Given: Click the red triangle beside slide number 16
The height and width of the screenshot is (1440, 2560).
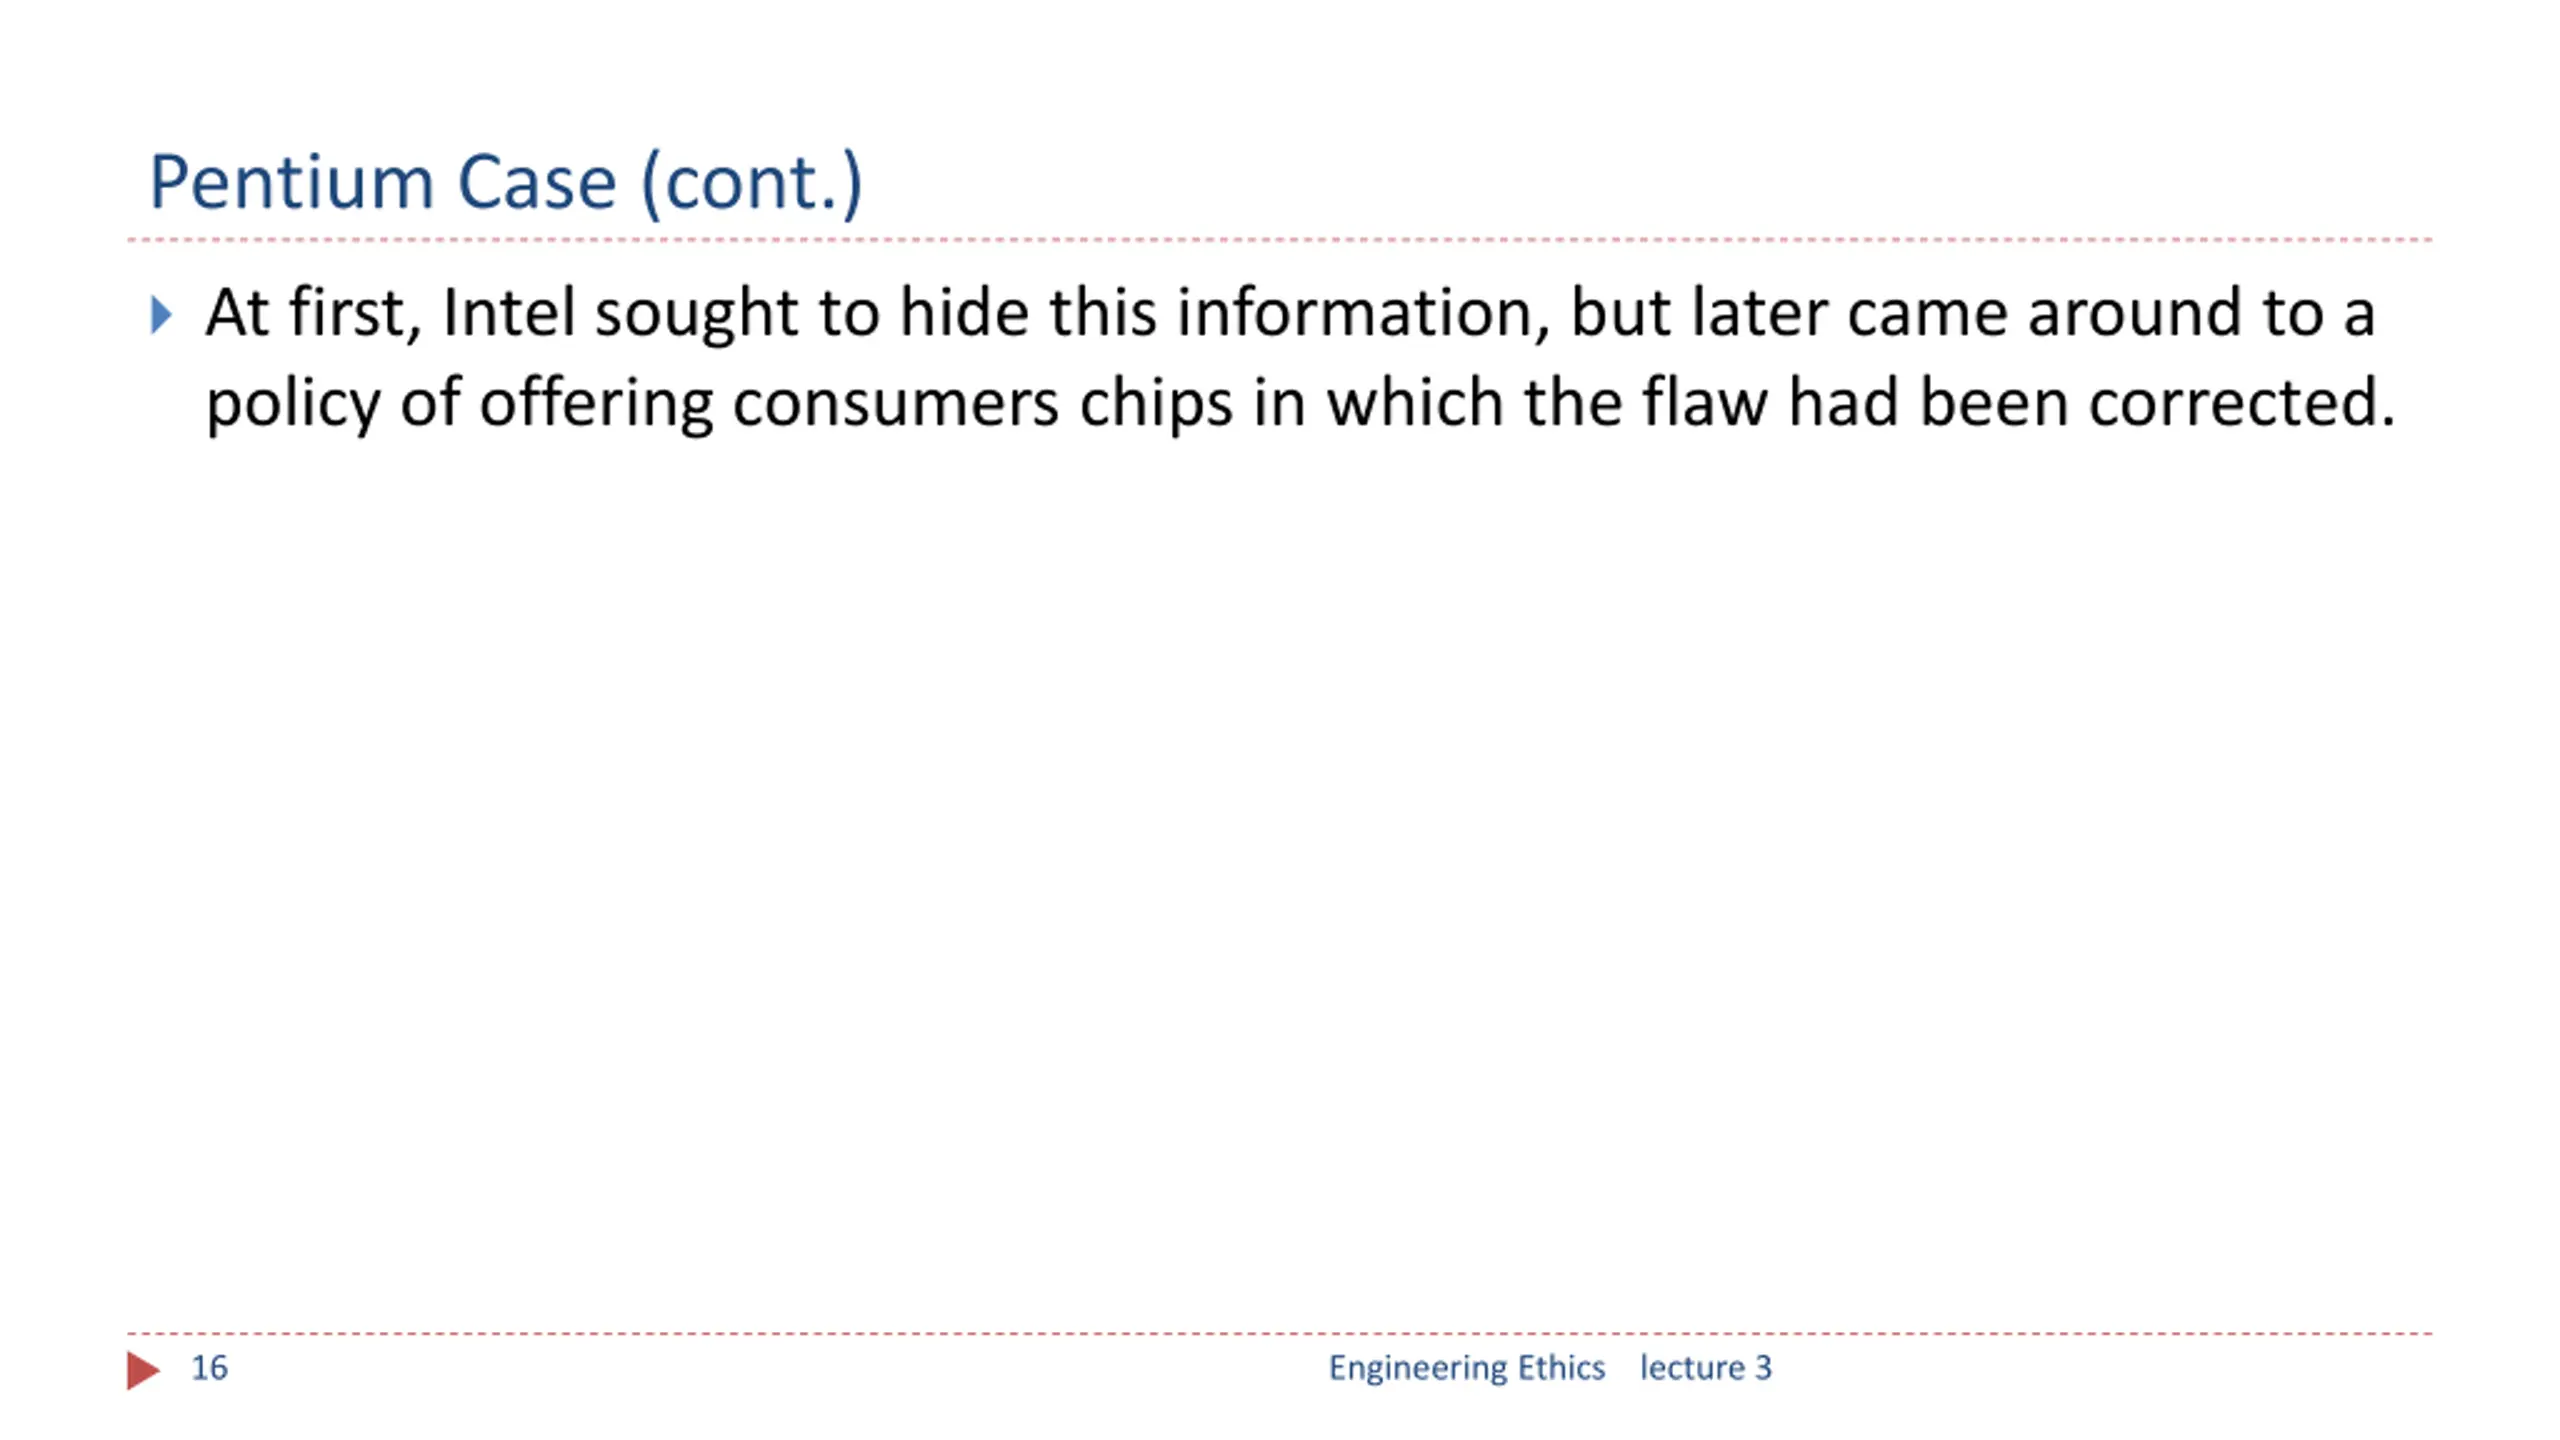Looking at the screenshot, I should 143,1370.
